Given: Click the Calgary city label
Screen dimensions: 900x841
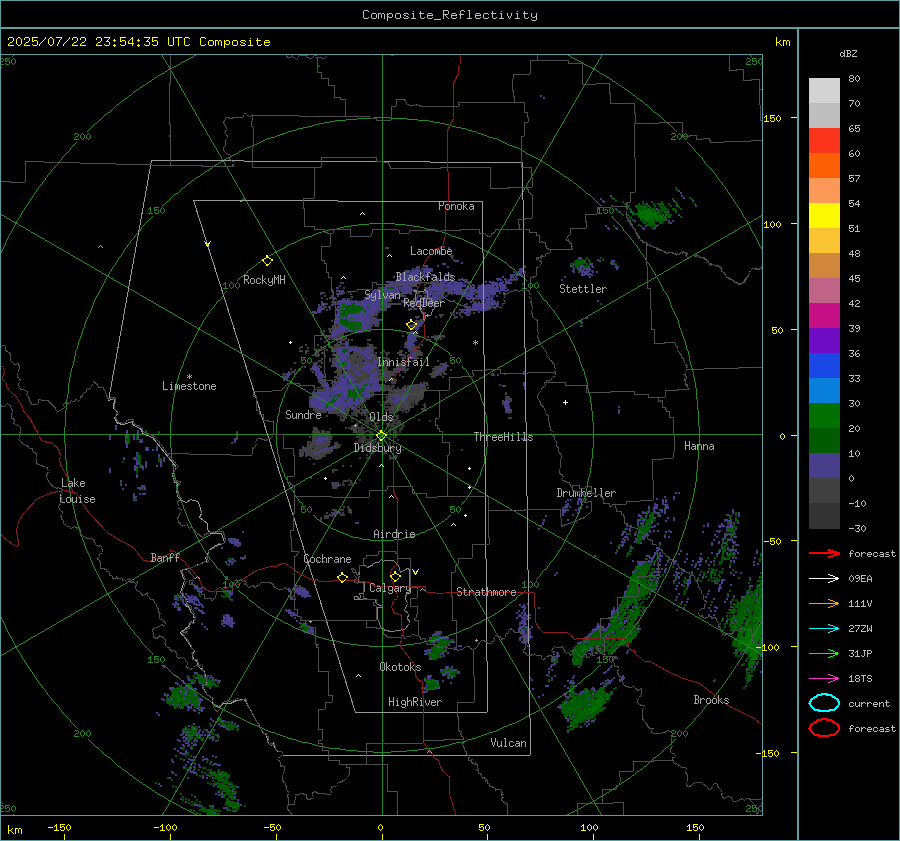Looking at the screenshot, I should click(390, 588).
